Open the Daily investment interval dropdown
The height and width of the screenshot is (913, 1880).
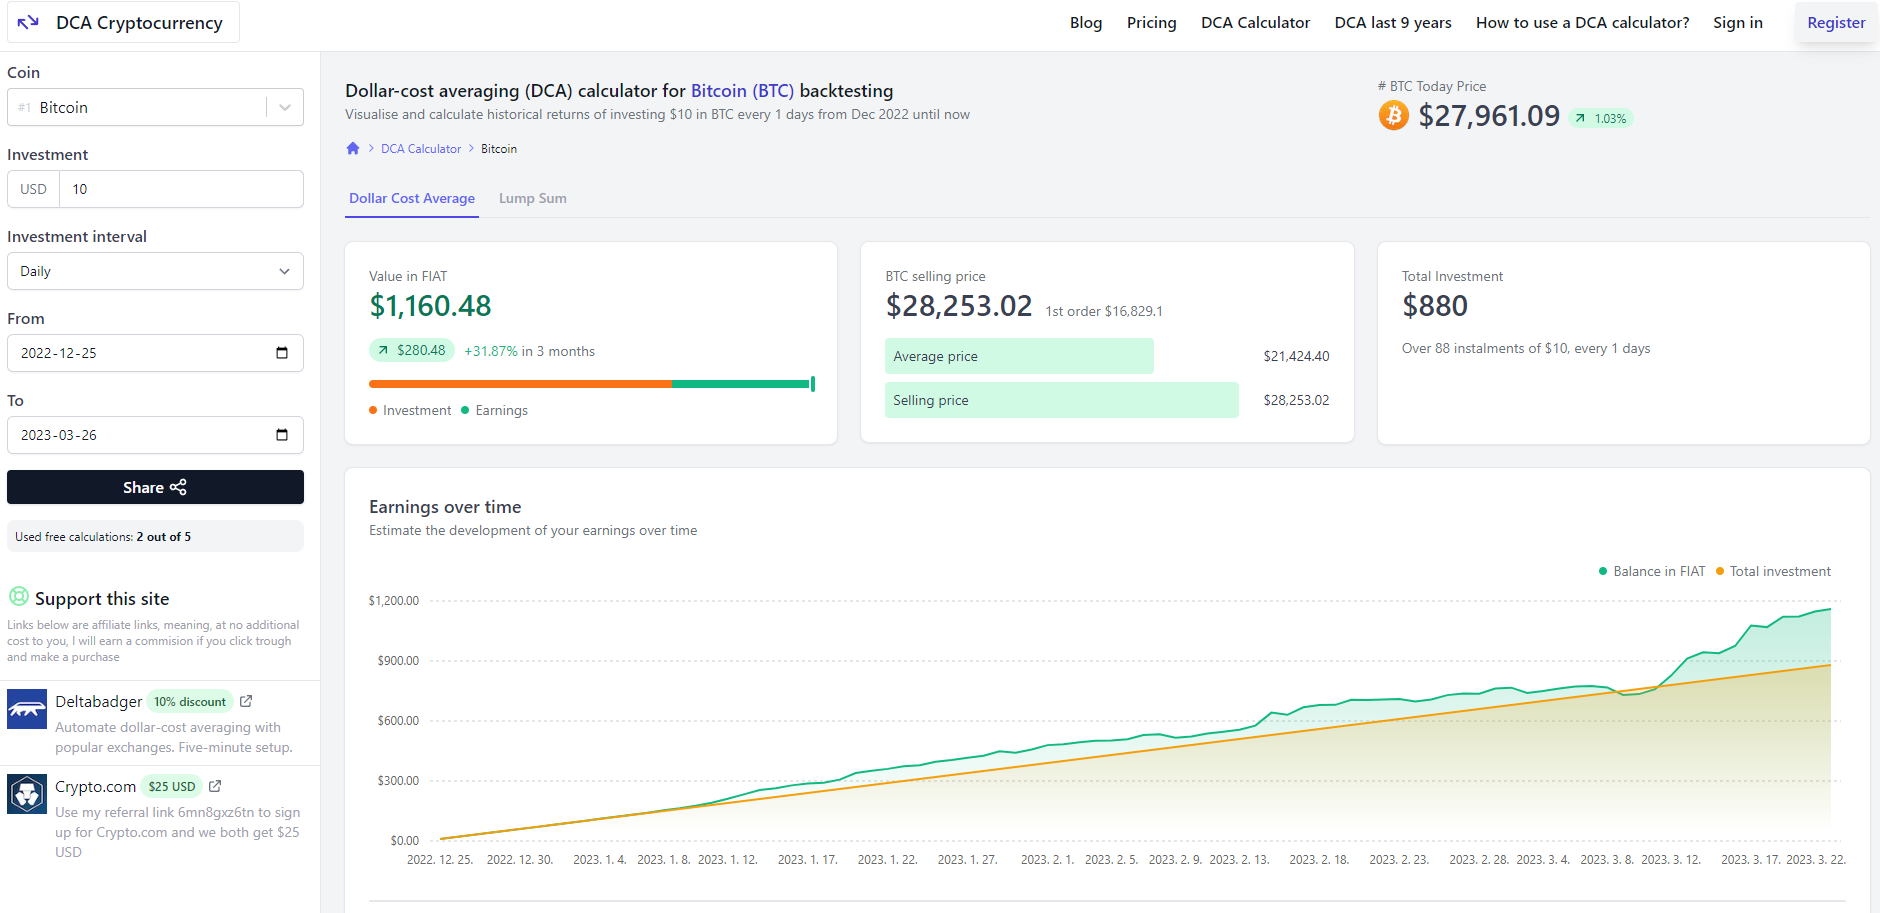pyautogui.click(x=155, y=271)
